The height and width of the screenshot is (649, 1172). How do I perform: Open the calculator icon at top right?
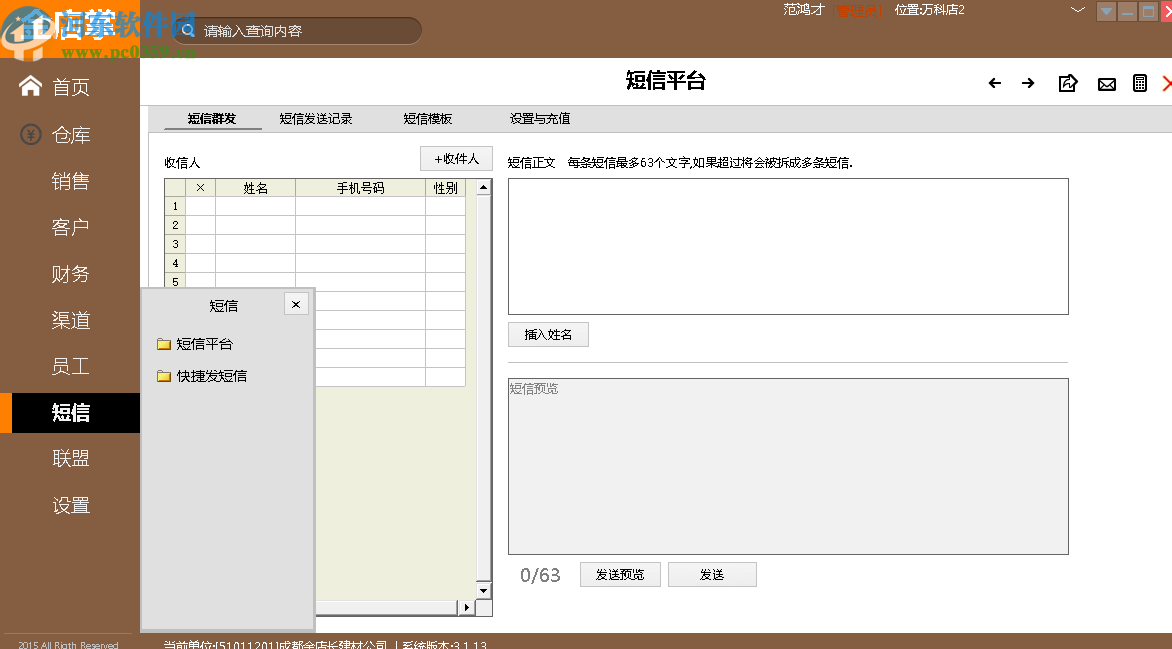[x=1139, y=84]
